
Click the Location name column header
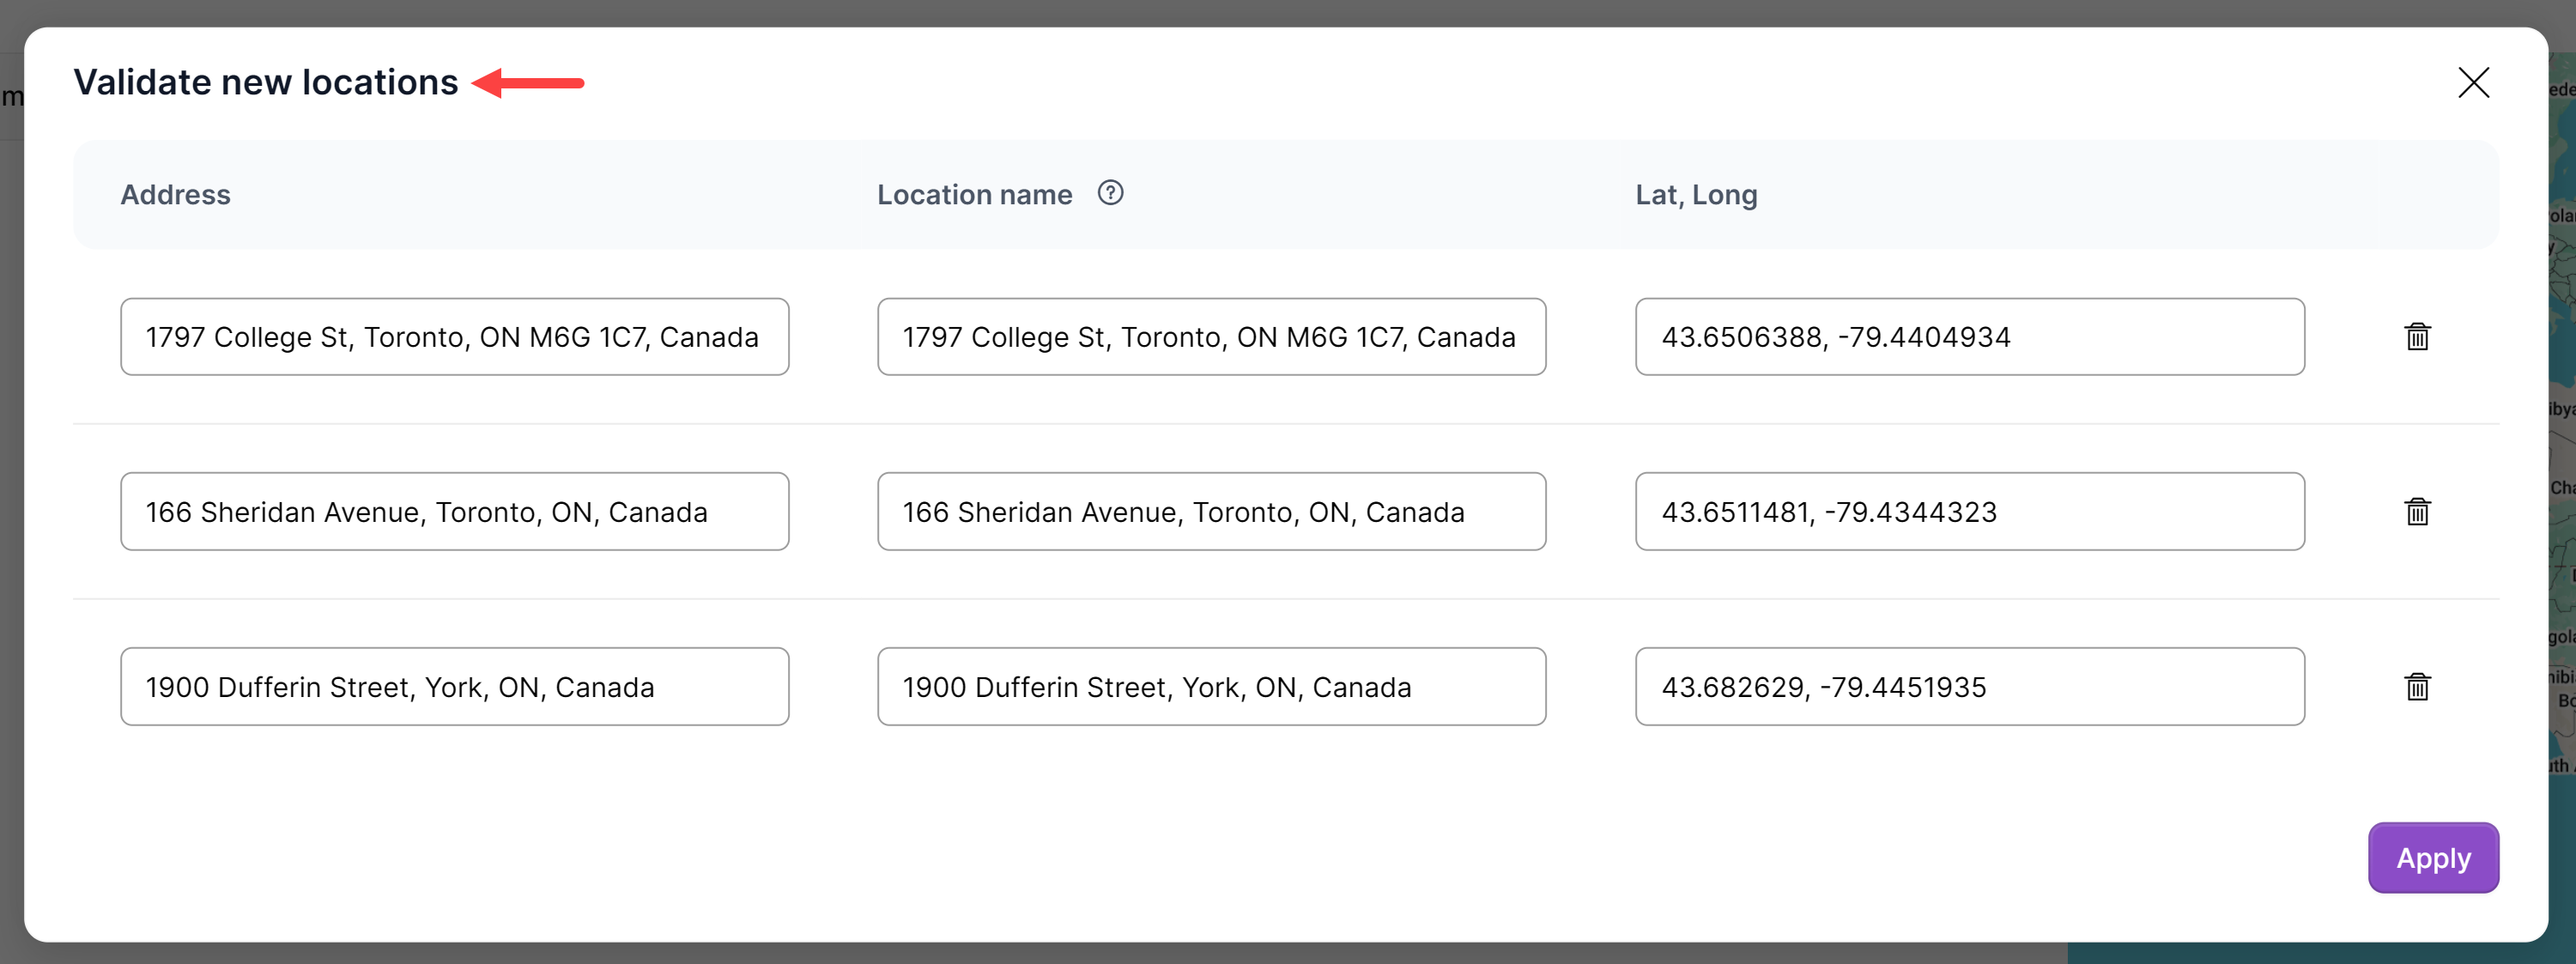coord(974,195)
